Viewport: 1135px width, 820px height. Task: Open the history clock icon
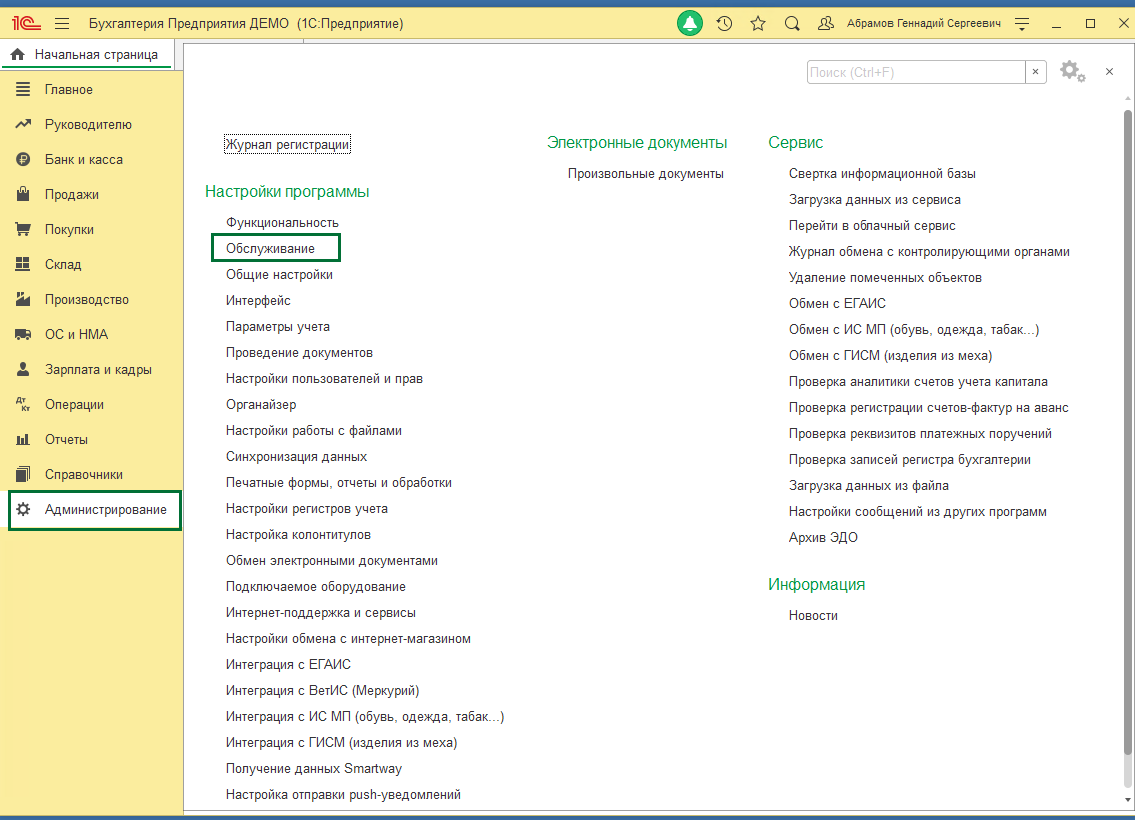(724, 24)
